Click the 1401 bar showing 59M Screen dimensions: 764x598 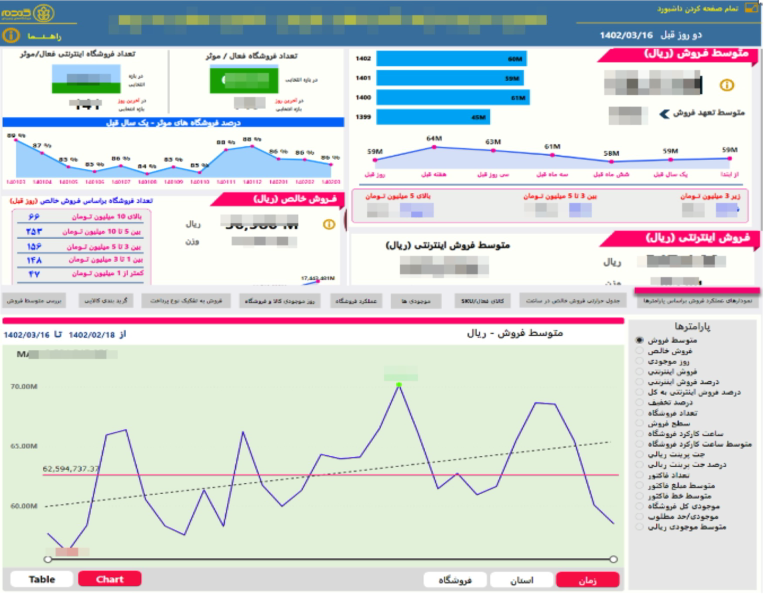pos(450,78)
